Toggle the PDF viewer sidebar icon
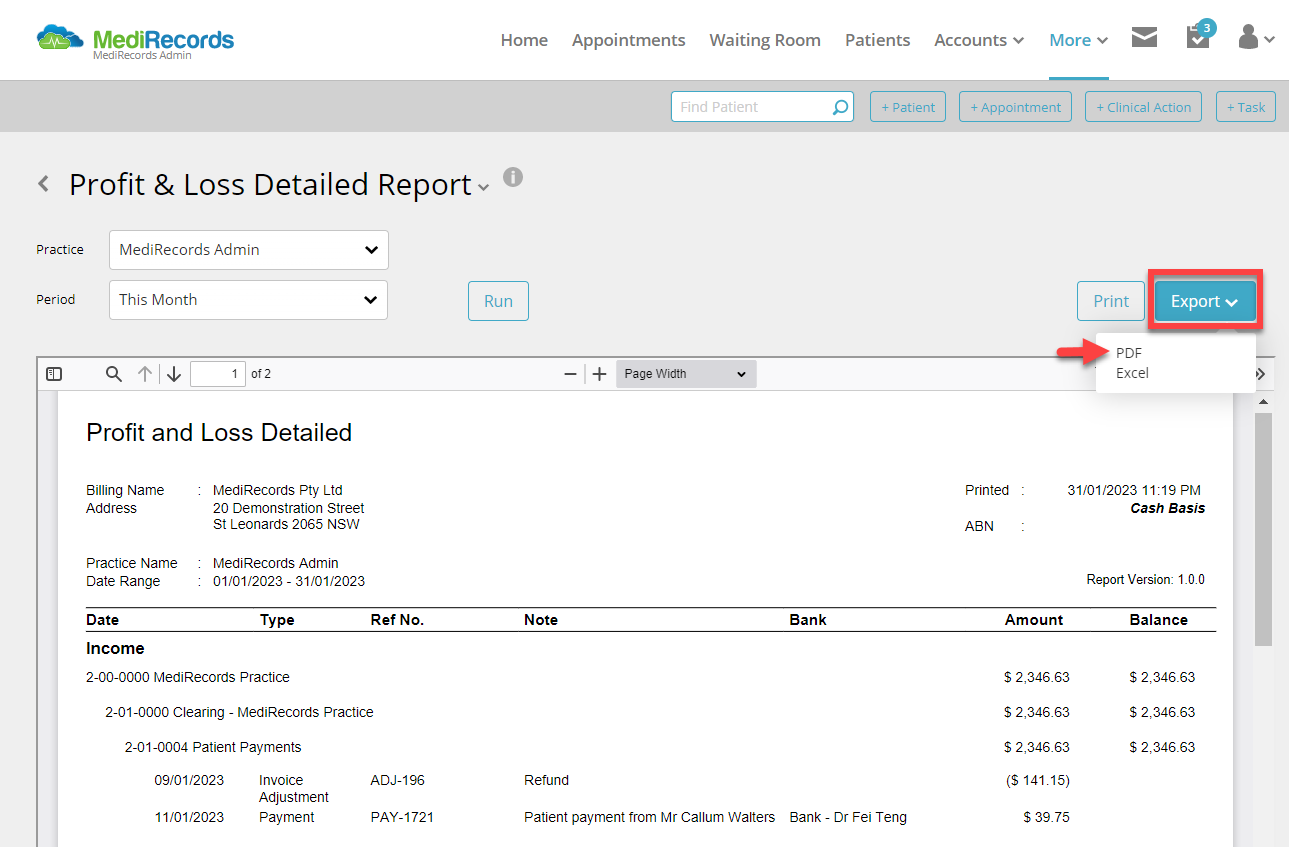Image resolution: width=1289 pixels, height=847 pixels. pos(54,374)
